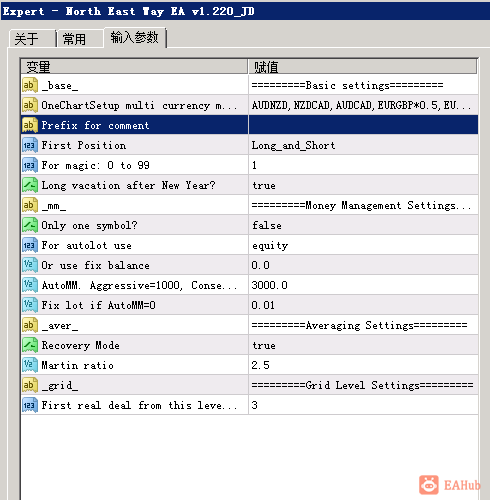Switch to the 输入参数 (Inputs) tab
The width and height of the screenshot is (490, 500).
tap(135, 37)
